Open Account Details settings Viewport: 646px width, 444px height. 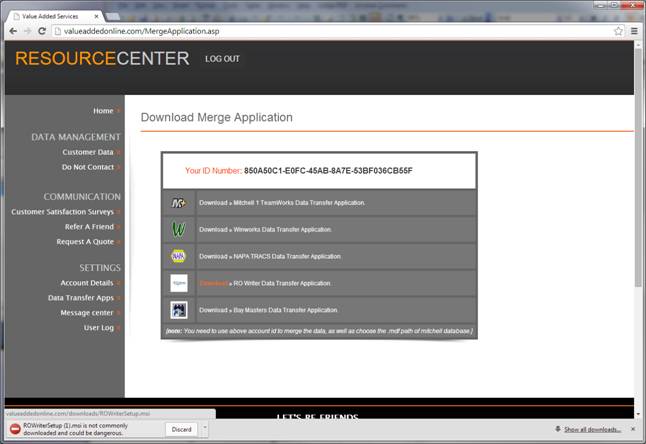87,283
